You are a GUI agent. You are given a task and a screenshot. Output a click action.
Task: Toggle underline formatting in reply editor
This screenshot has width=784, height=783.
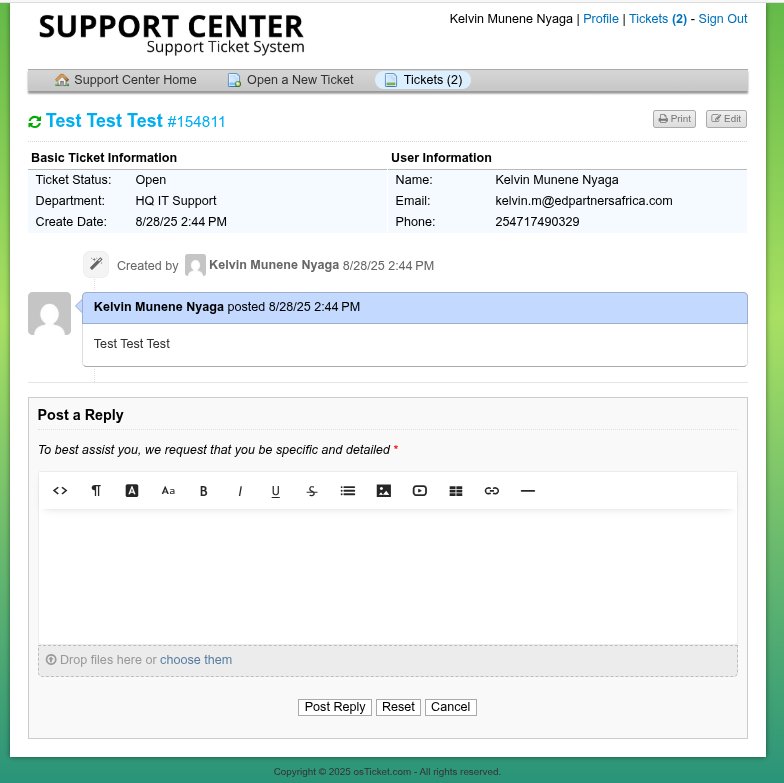coord(276,491)
